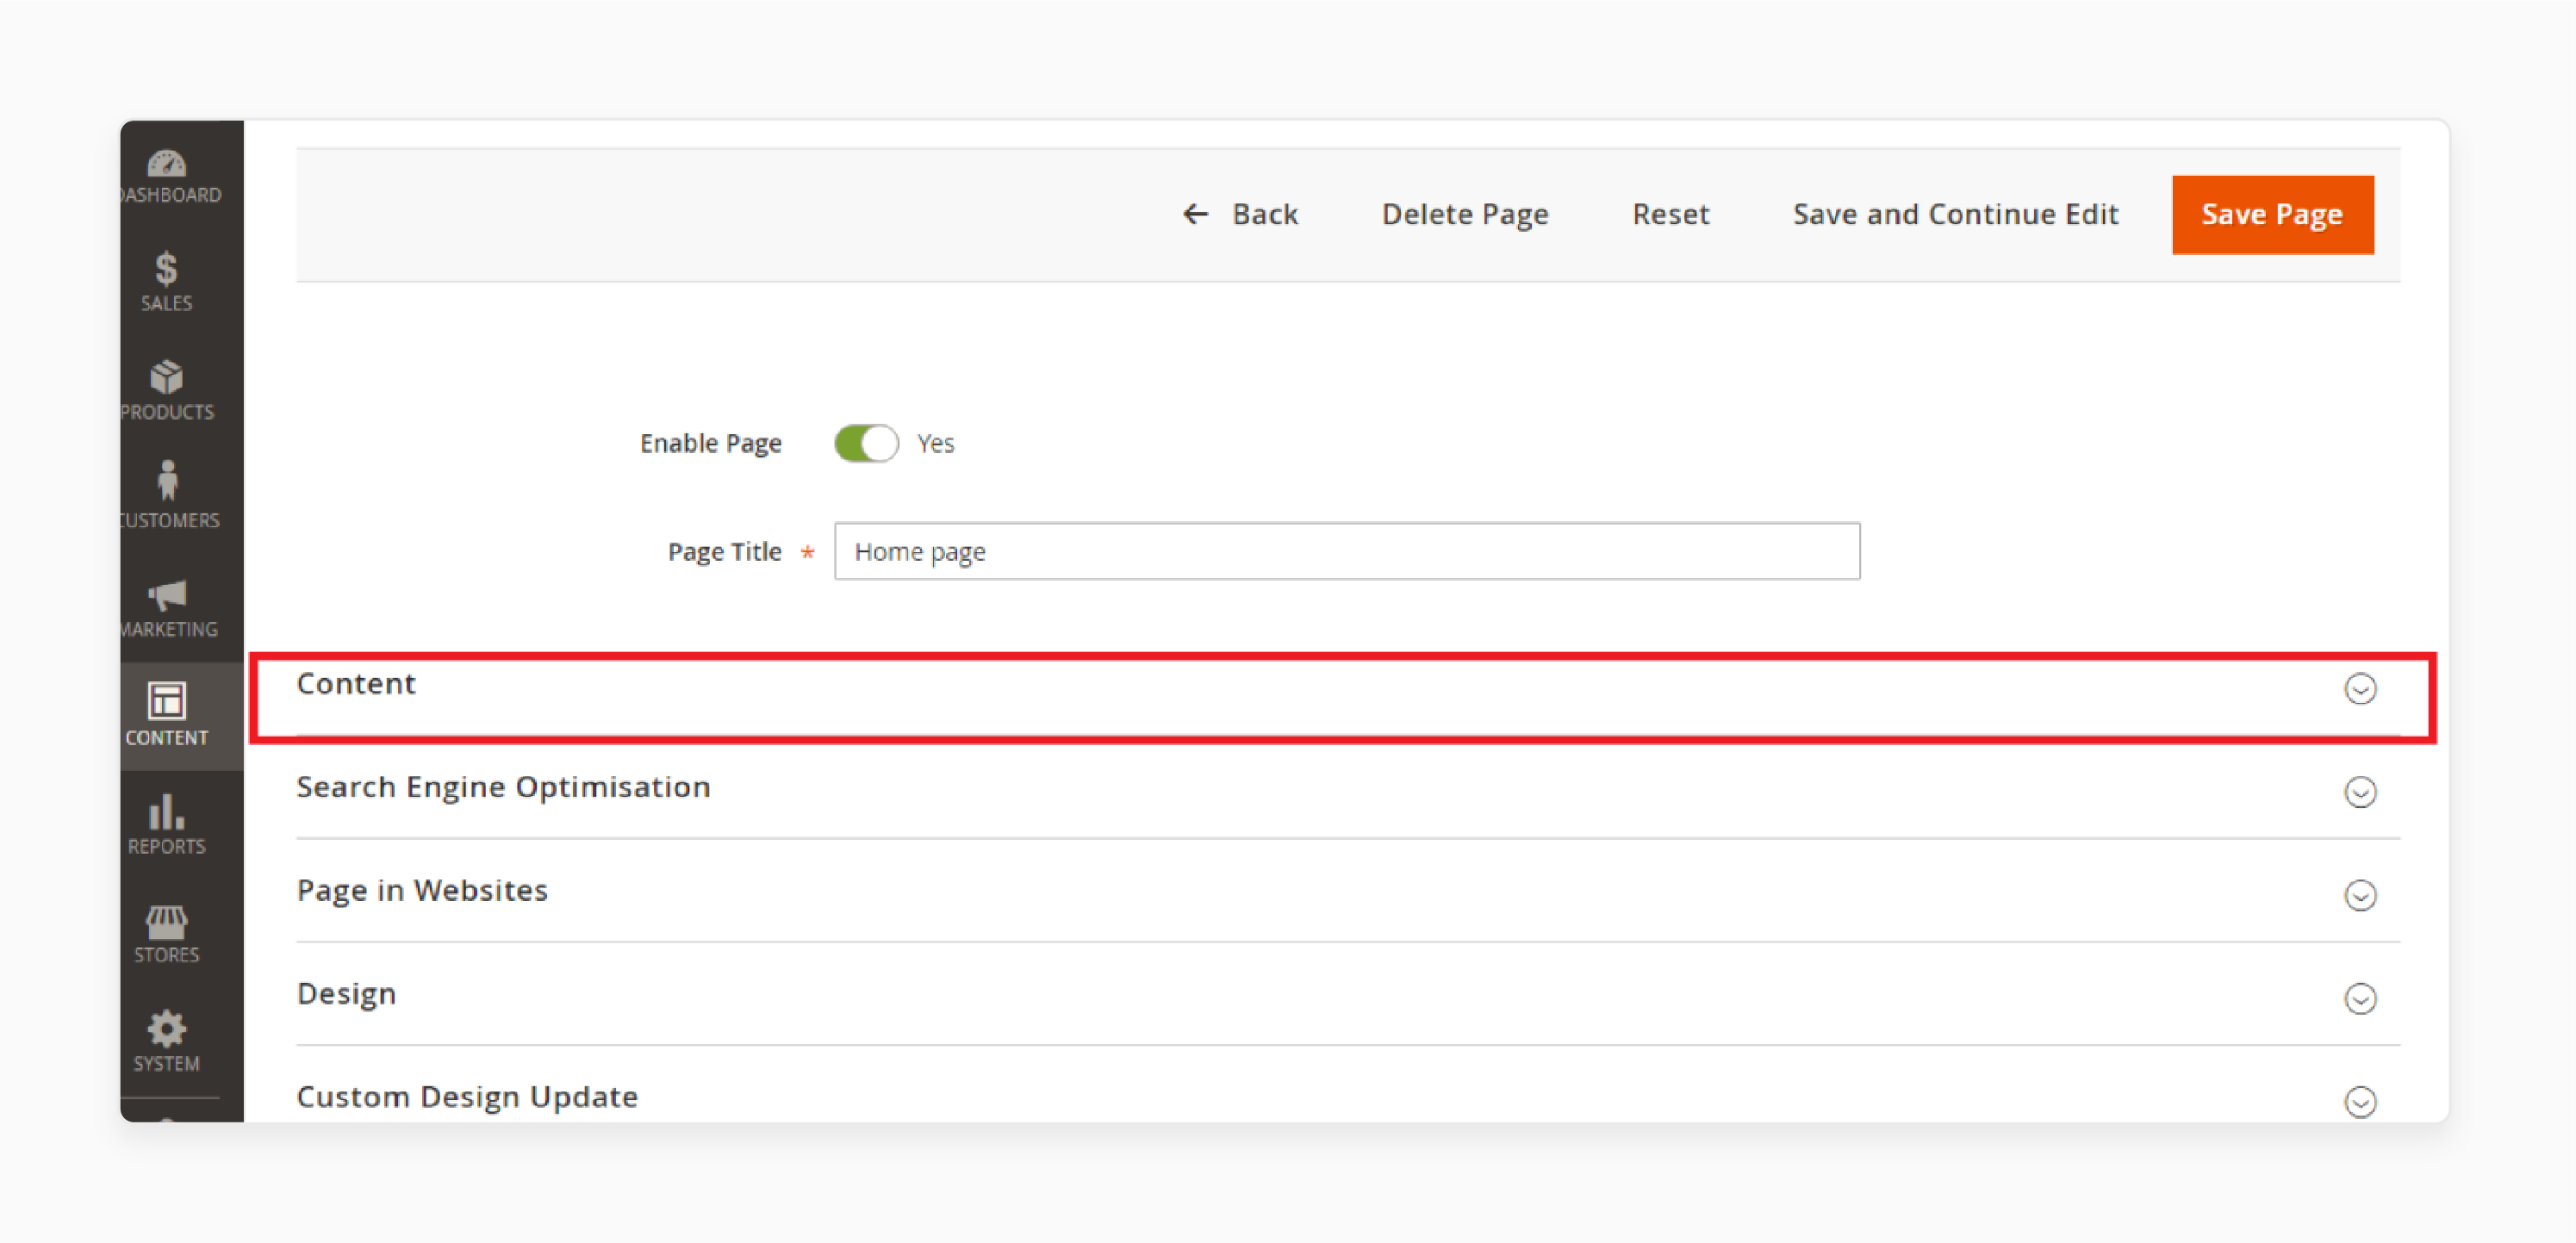Viewport: 2576px width, 1243px height.
Task: Expand the Custom Design Update chevron
Action: 2360,1101
